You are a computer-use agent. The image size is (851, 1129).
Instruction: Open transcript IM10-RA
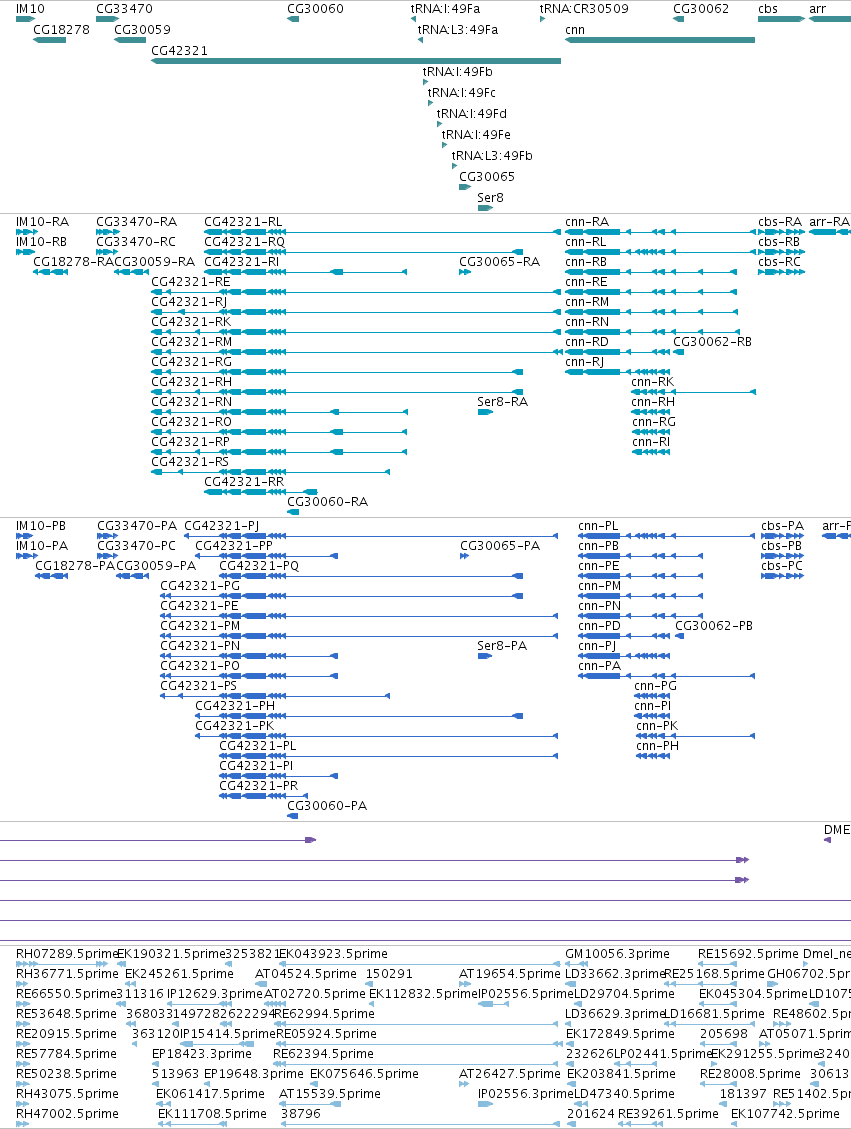point(42,222)
